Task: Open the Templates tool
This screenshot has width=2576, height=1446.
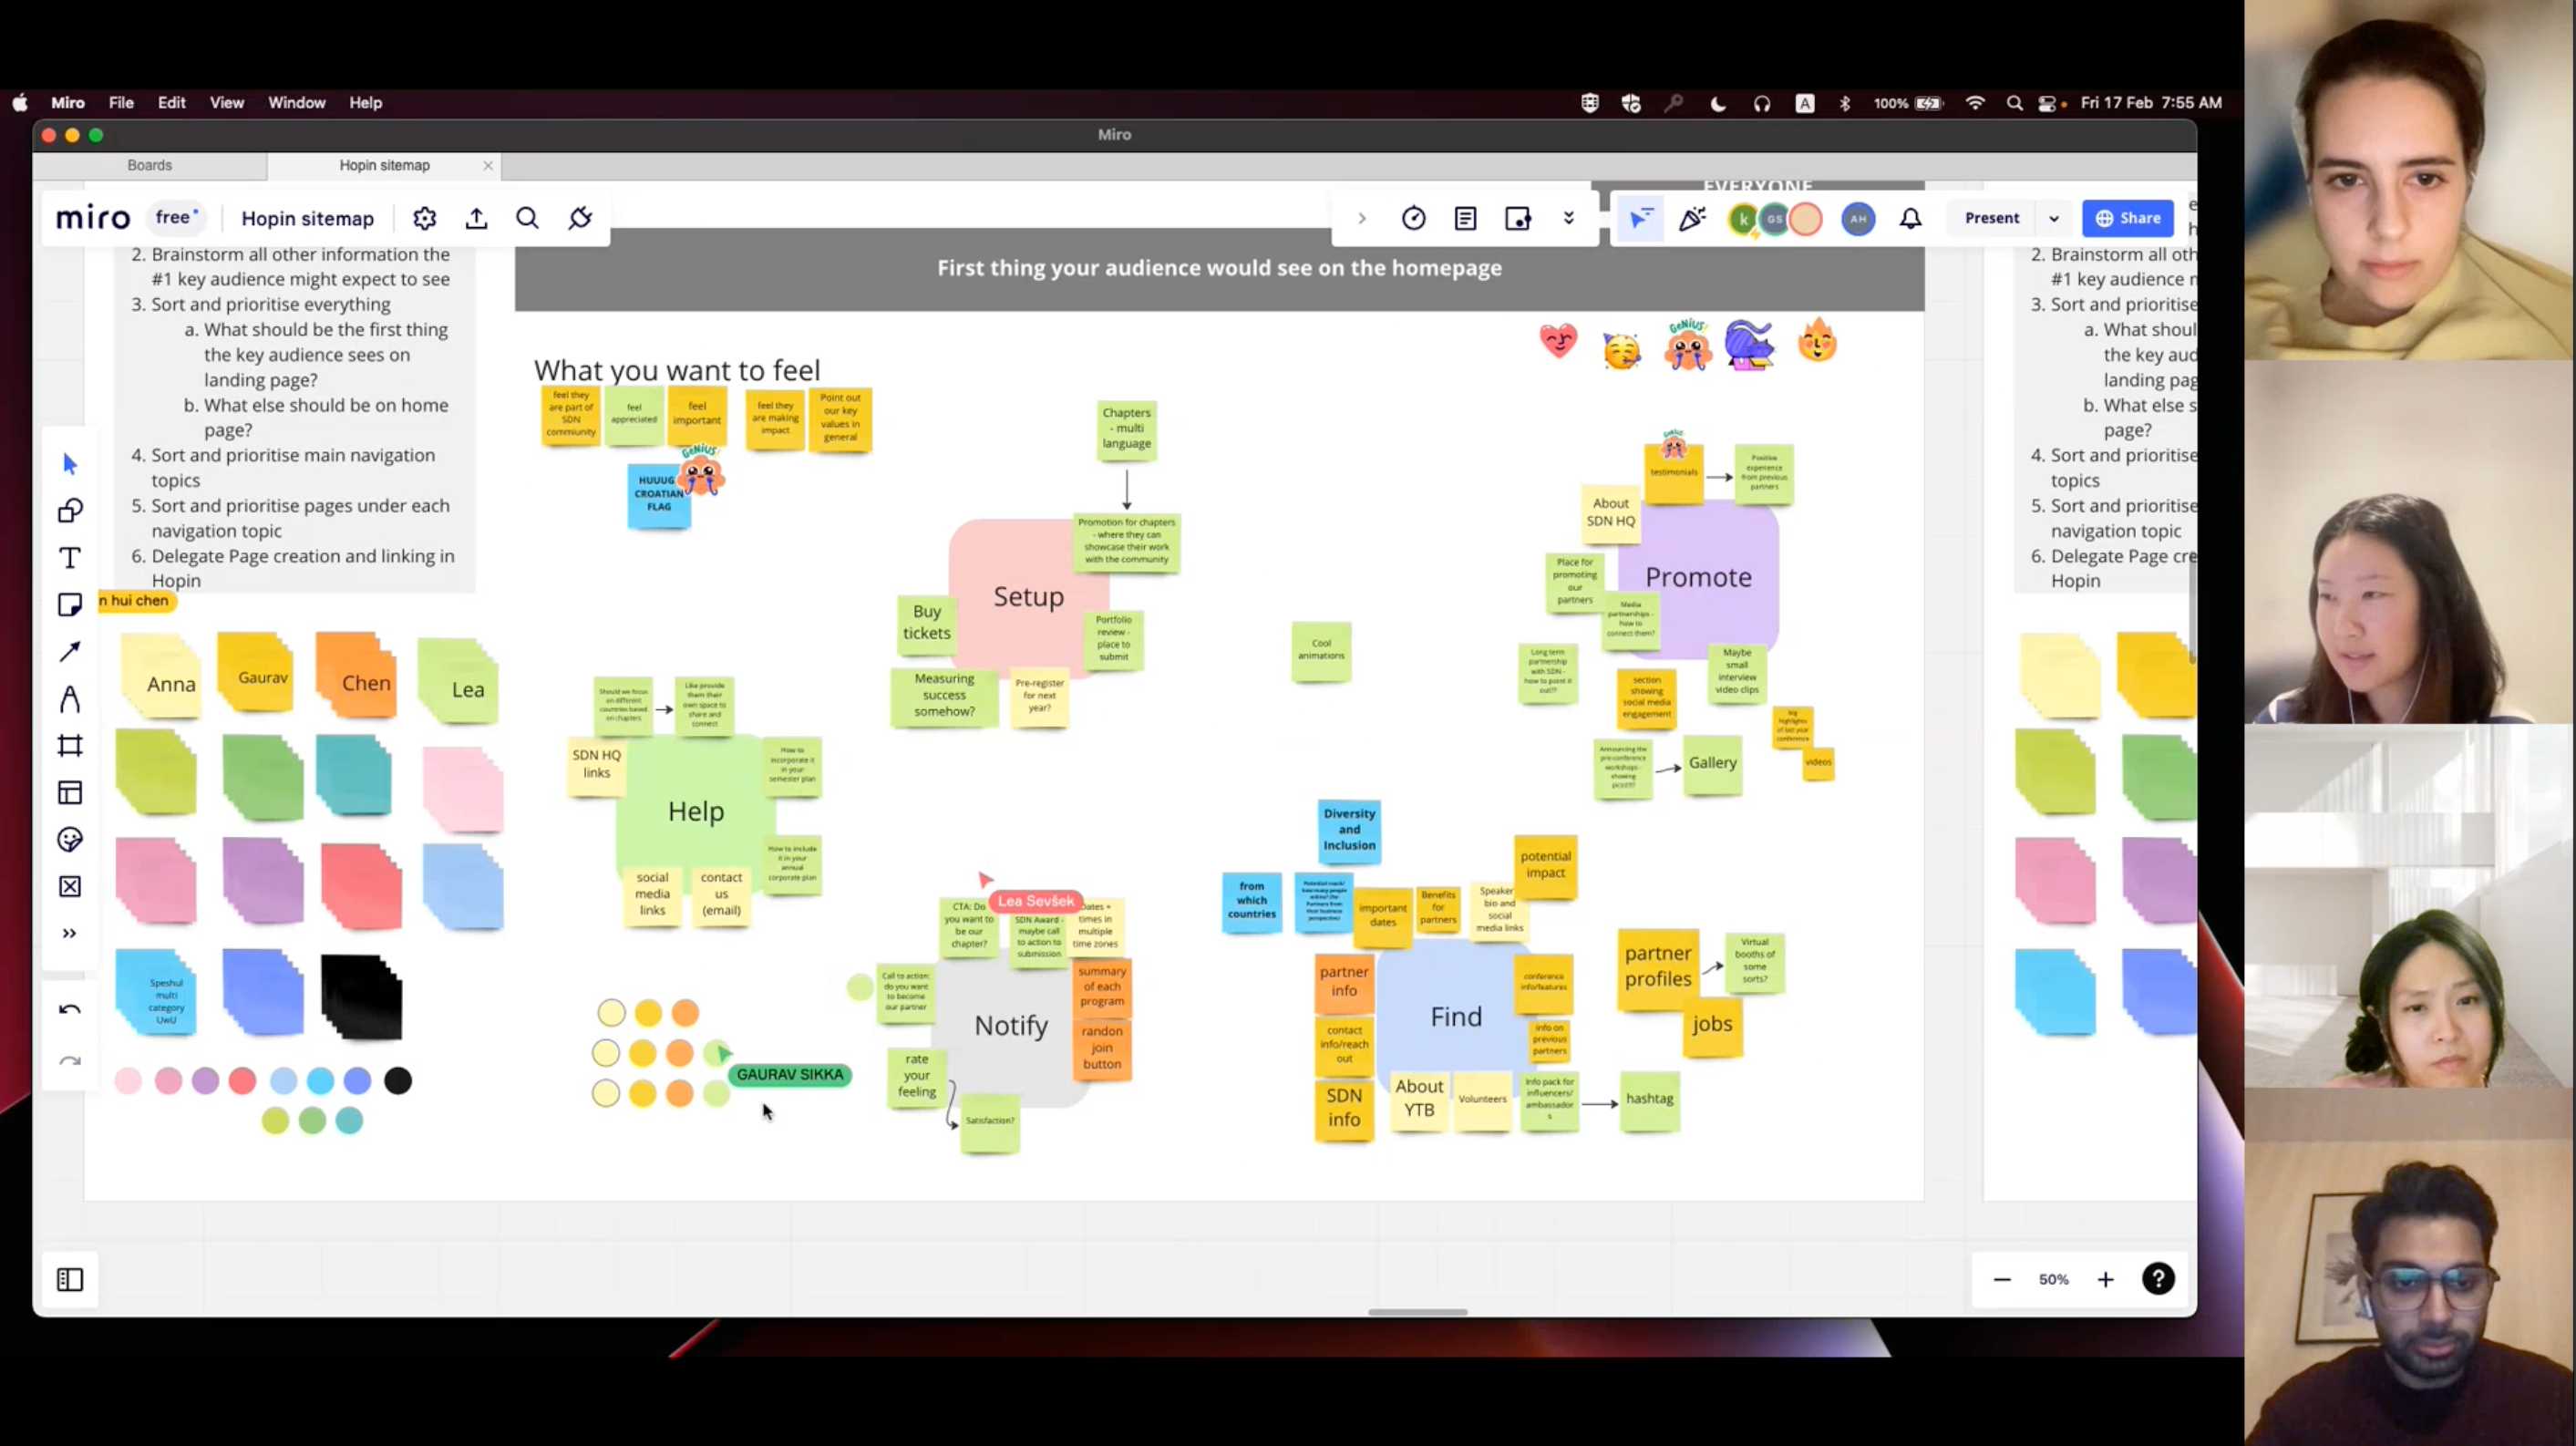Action: coord(69,793)
